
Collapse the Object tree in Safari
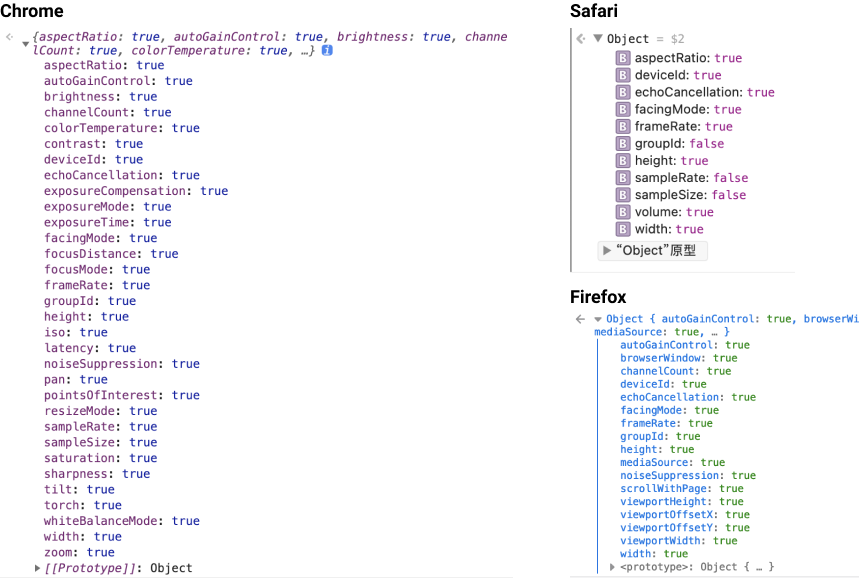pyautogui.click(x=598, y=38)
